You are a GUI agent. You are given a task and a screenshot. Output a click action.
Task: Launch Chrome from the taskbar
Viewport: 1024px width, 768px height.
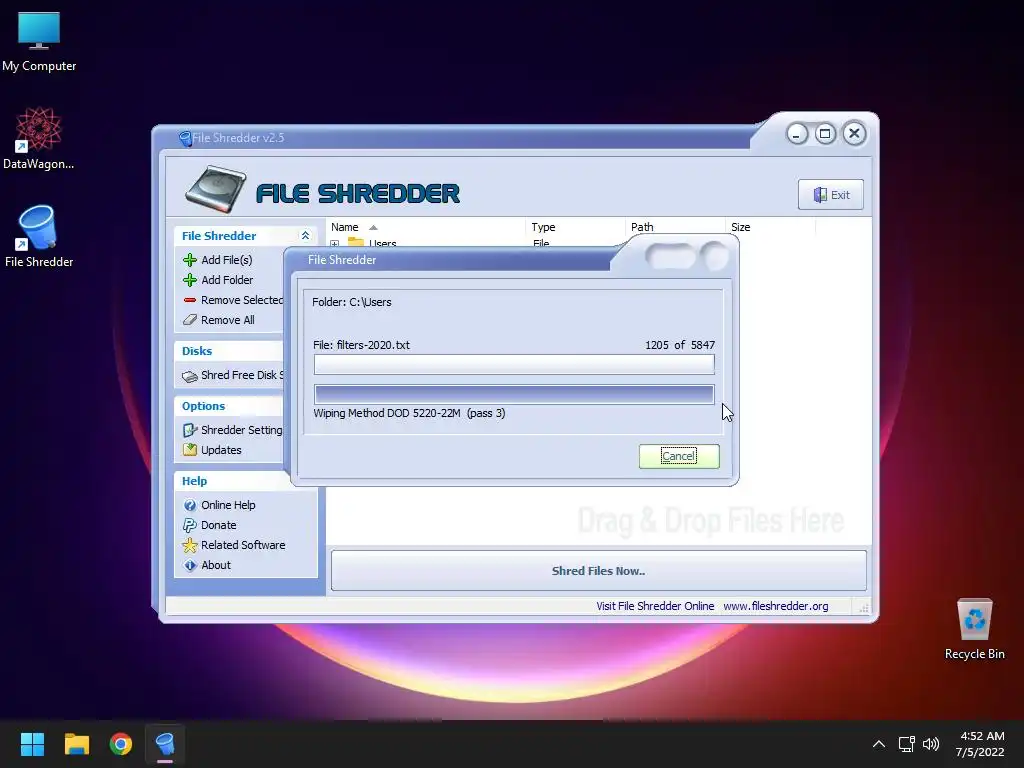[x=121, y=744]
